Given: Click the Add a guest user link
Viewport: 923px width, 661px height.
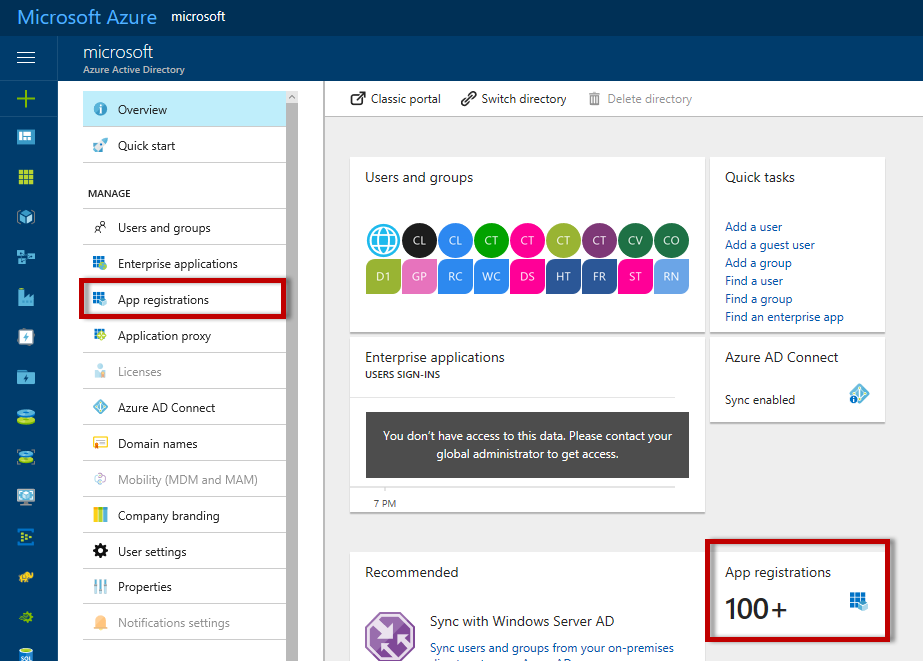Looking at the screenshot, I should coord(769,245).
